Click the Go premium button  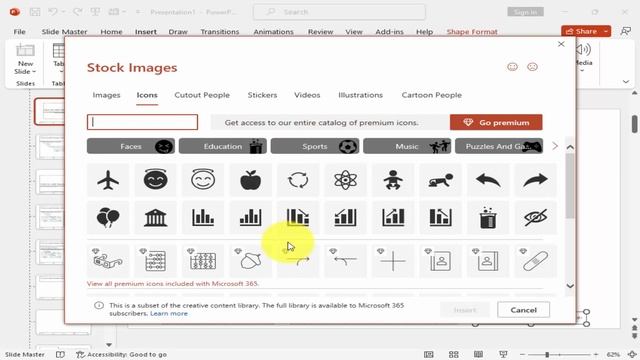coord(496,122)
